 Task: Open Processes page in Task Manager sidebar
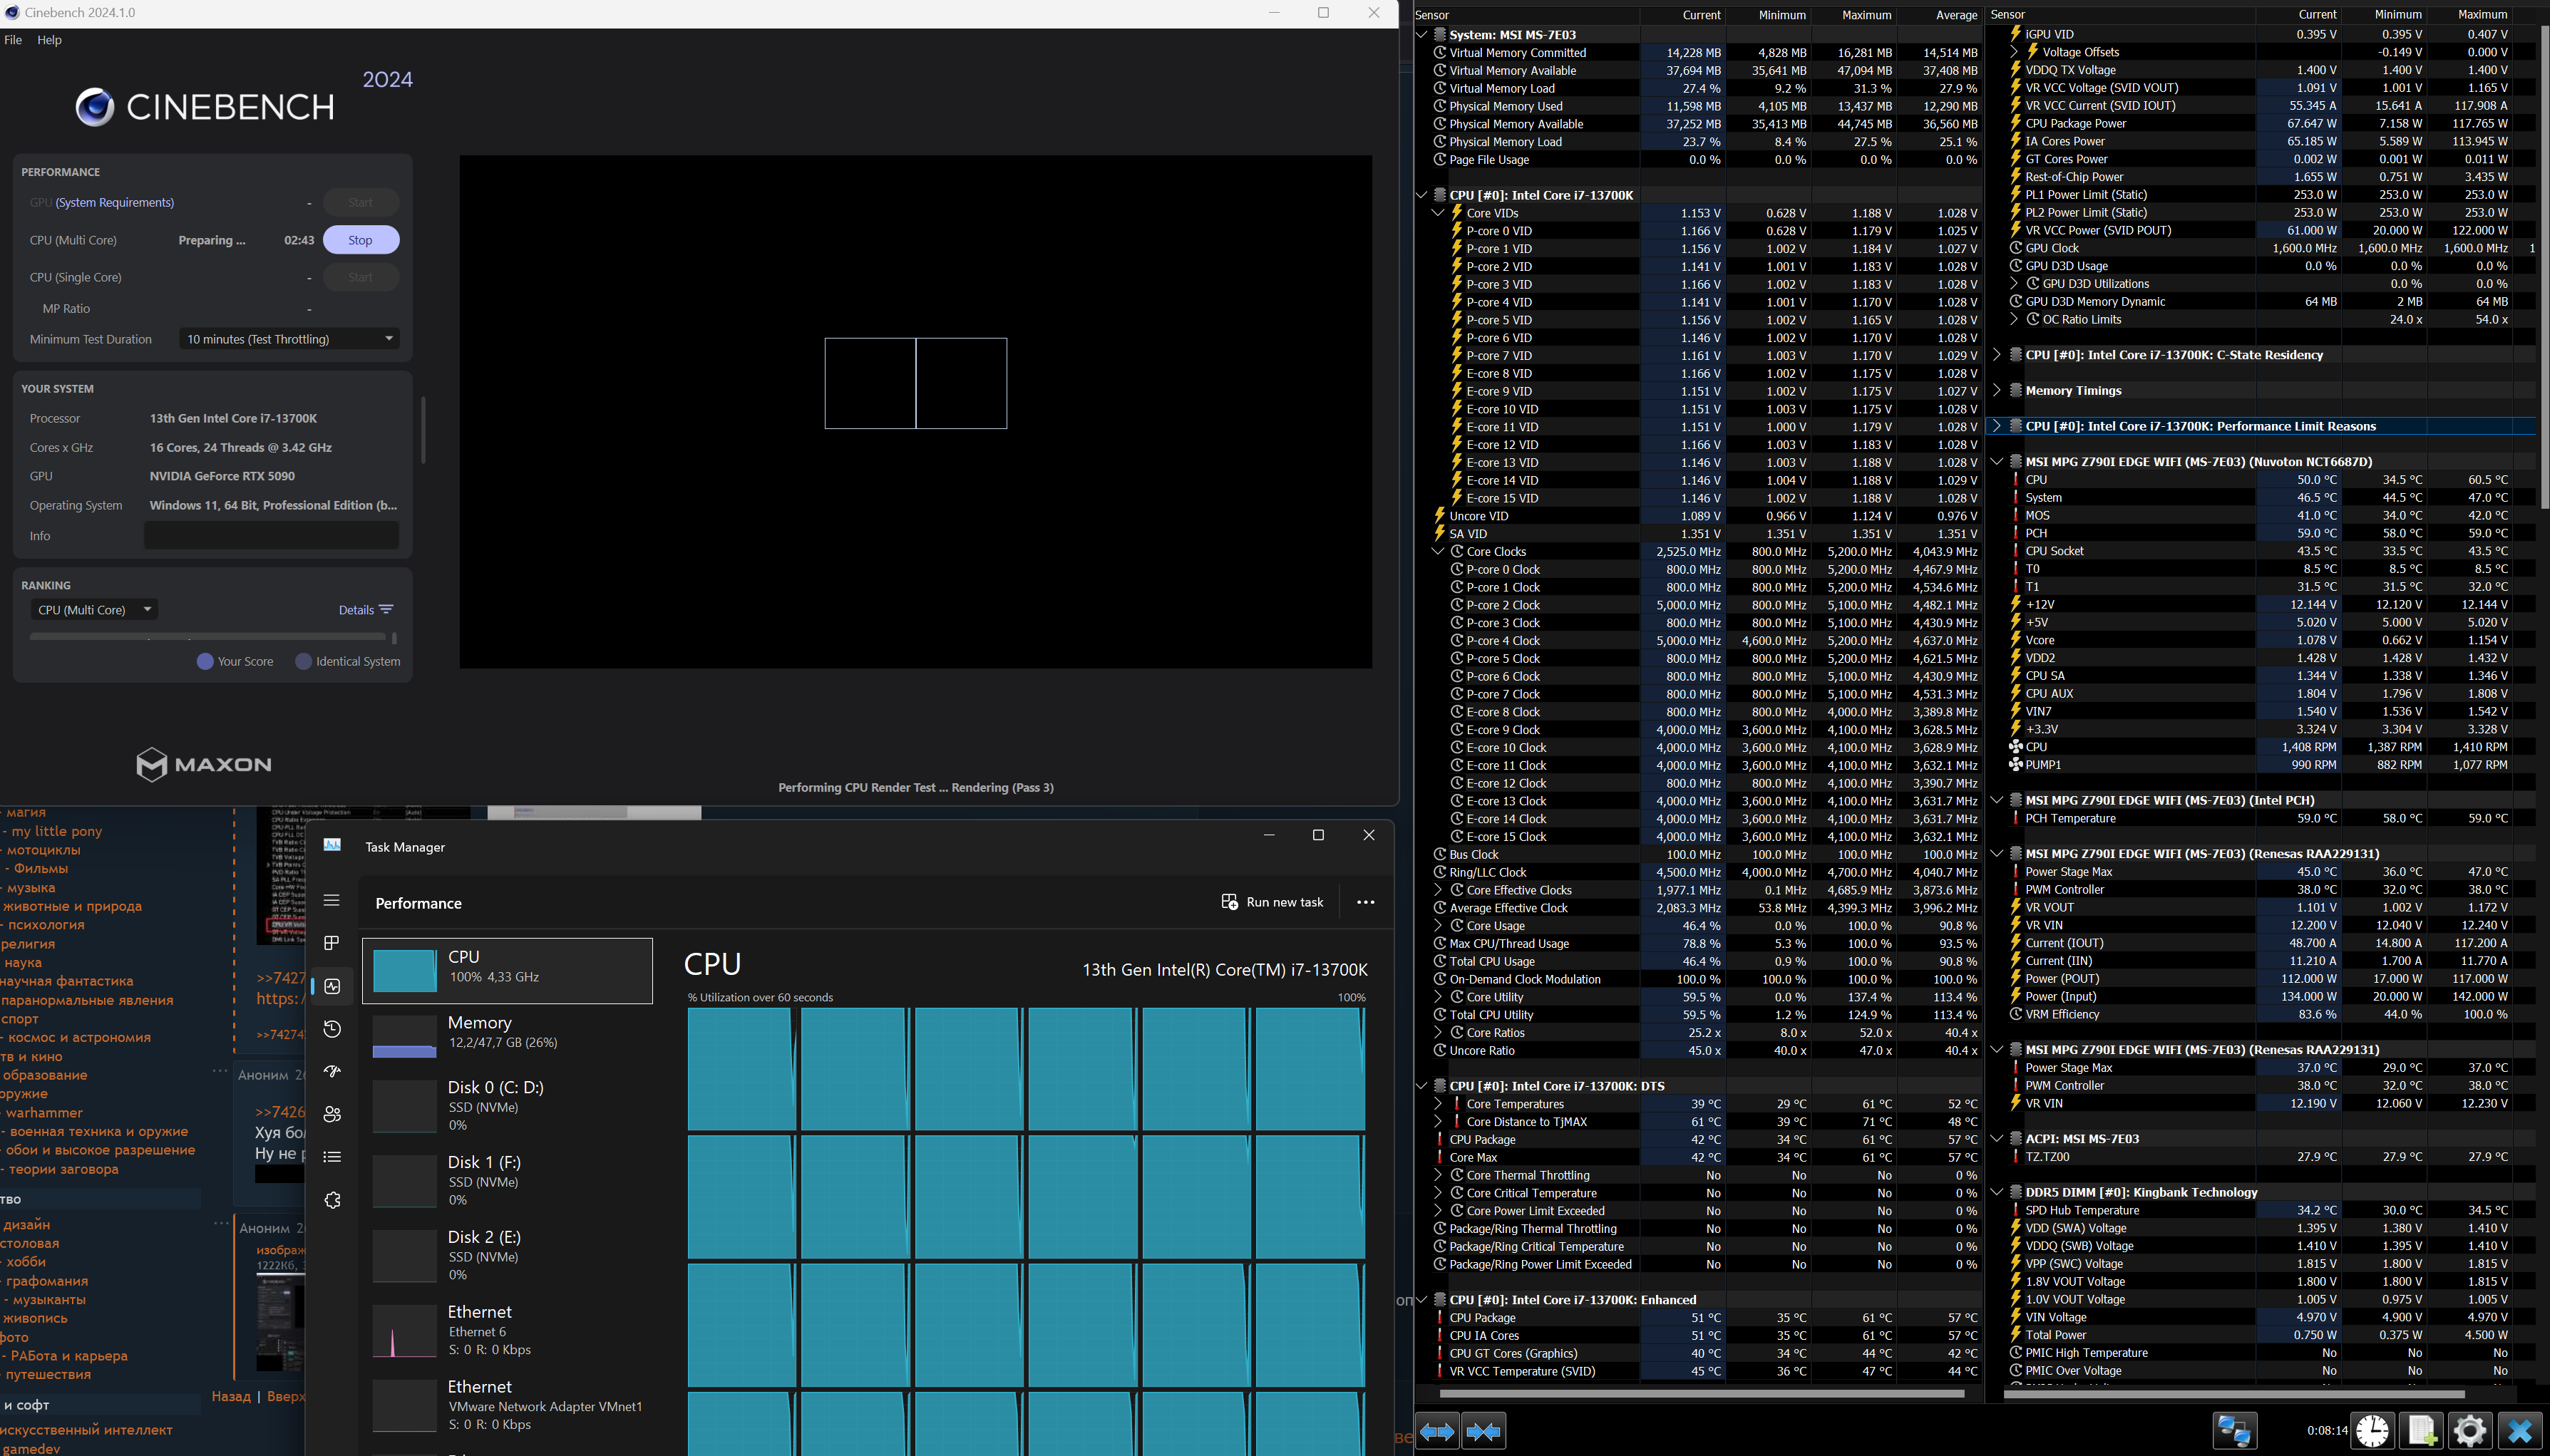332,943
